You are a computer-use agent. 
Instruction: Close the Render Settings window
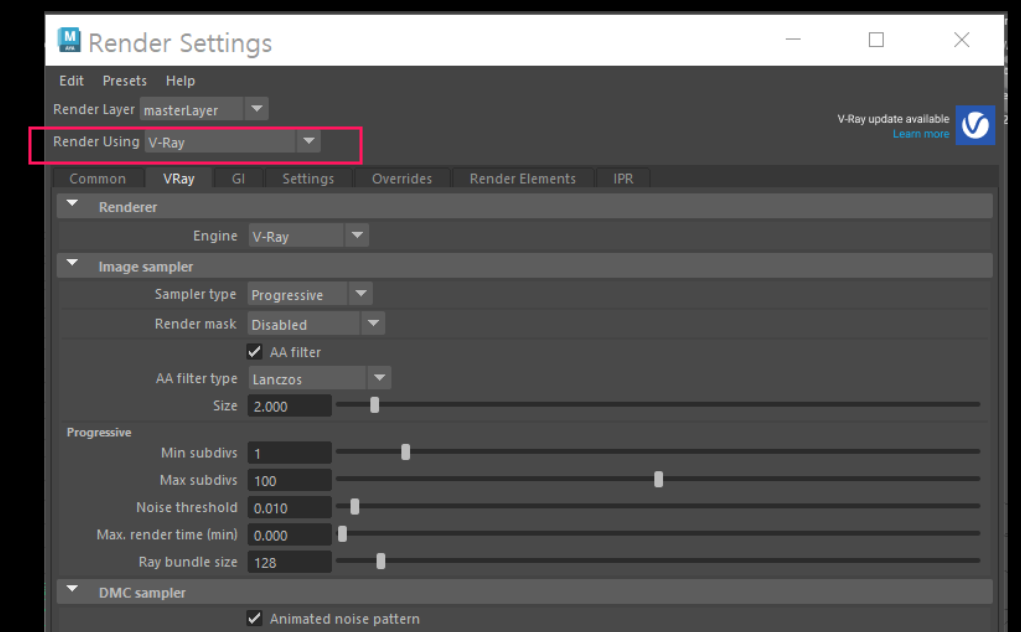click(x=962, y=40)
